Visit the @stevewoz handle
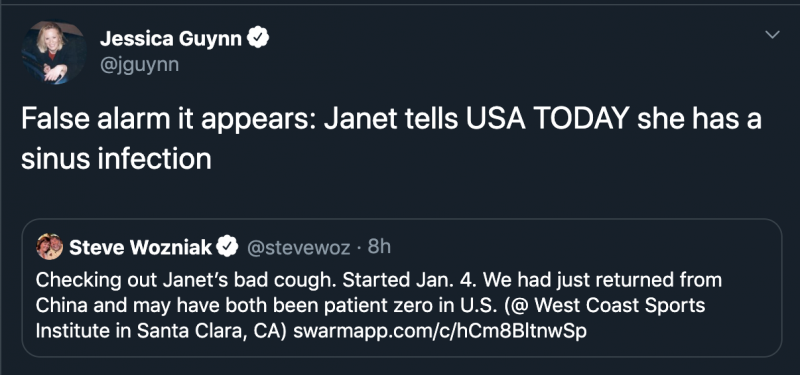800x375 pixels. coord(298,248)
